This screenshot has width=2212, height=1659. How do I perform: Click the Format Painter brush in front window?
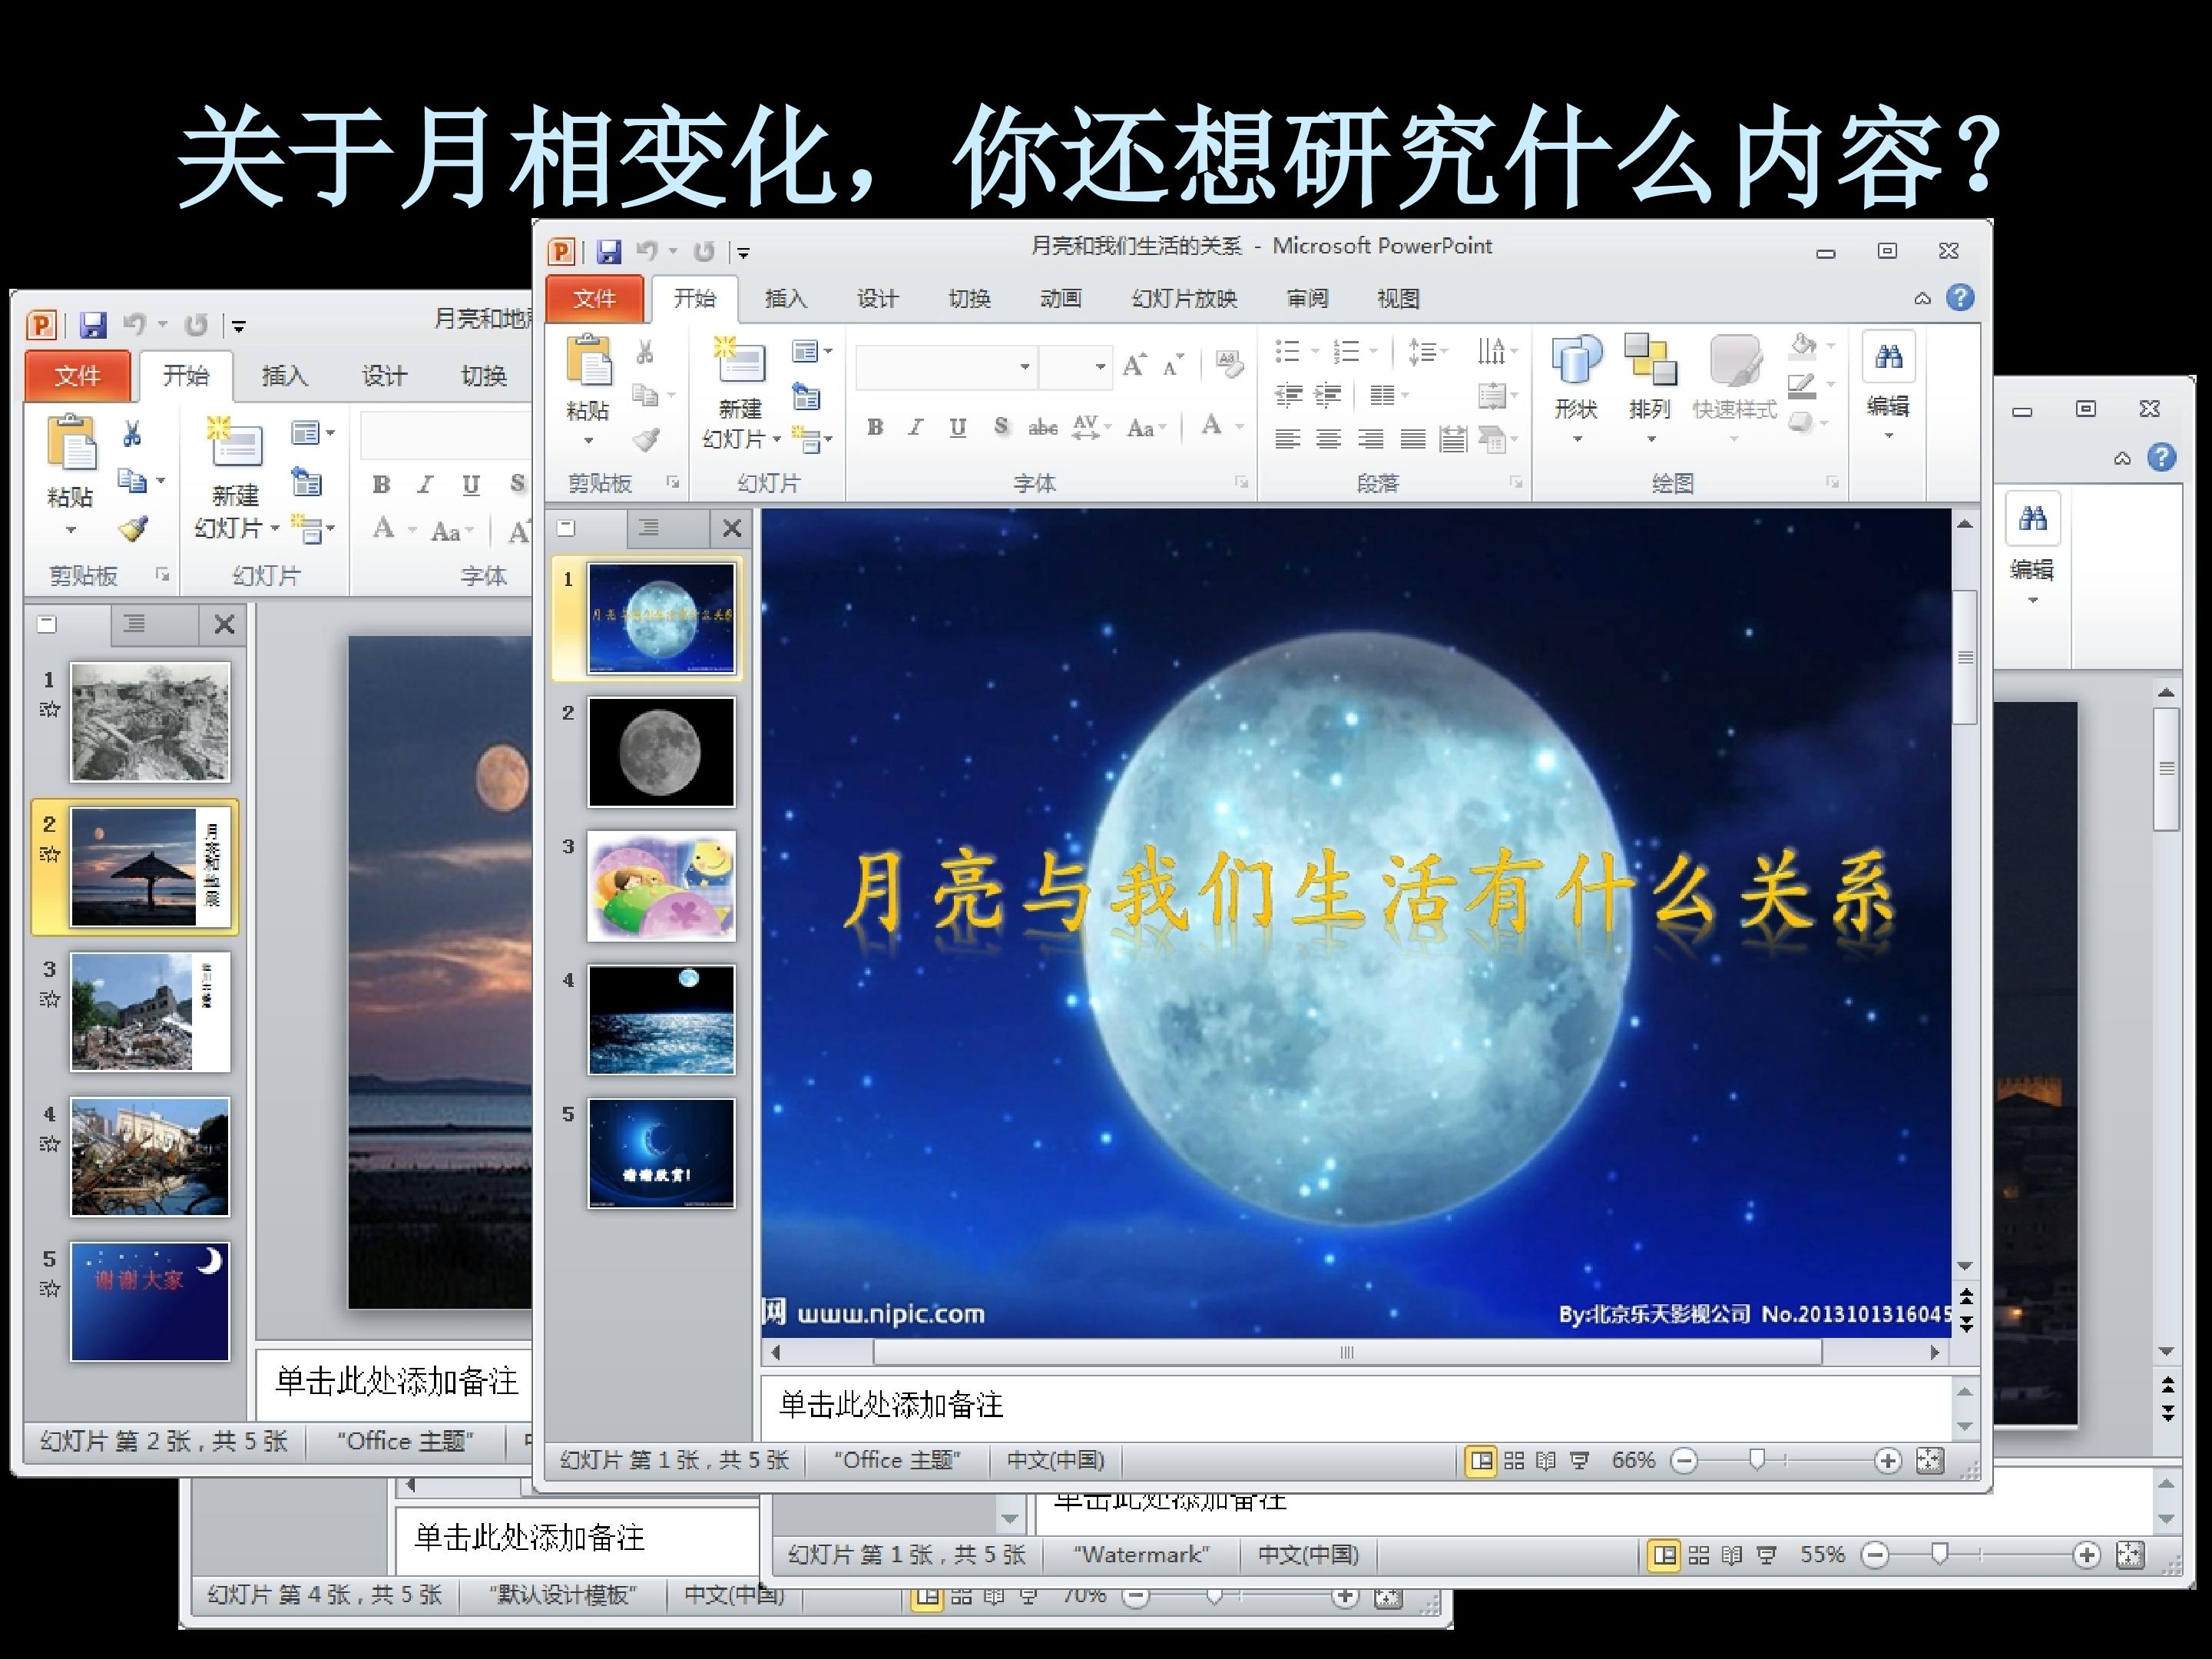coord(647,439)
